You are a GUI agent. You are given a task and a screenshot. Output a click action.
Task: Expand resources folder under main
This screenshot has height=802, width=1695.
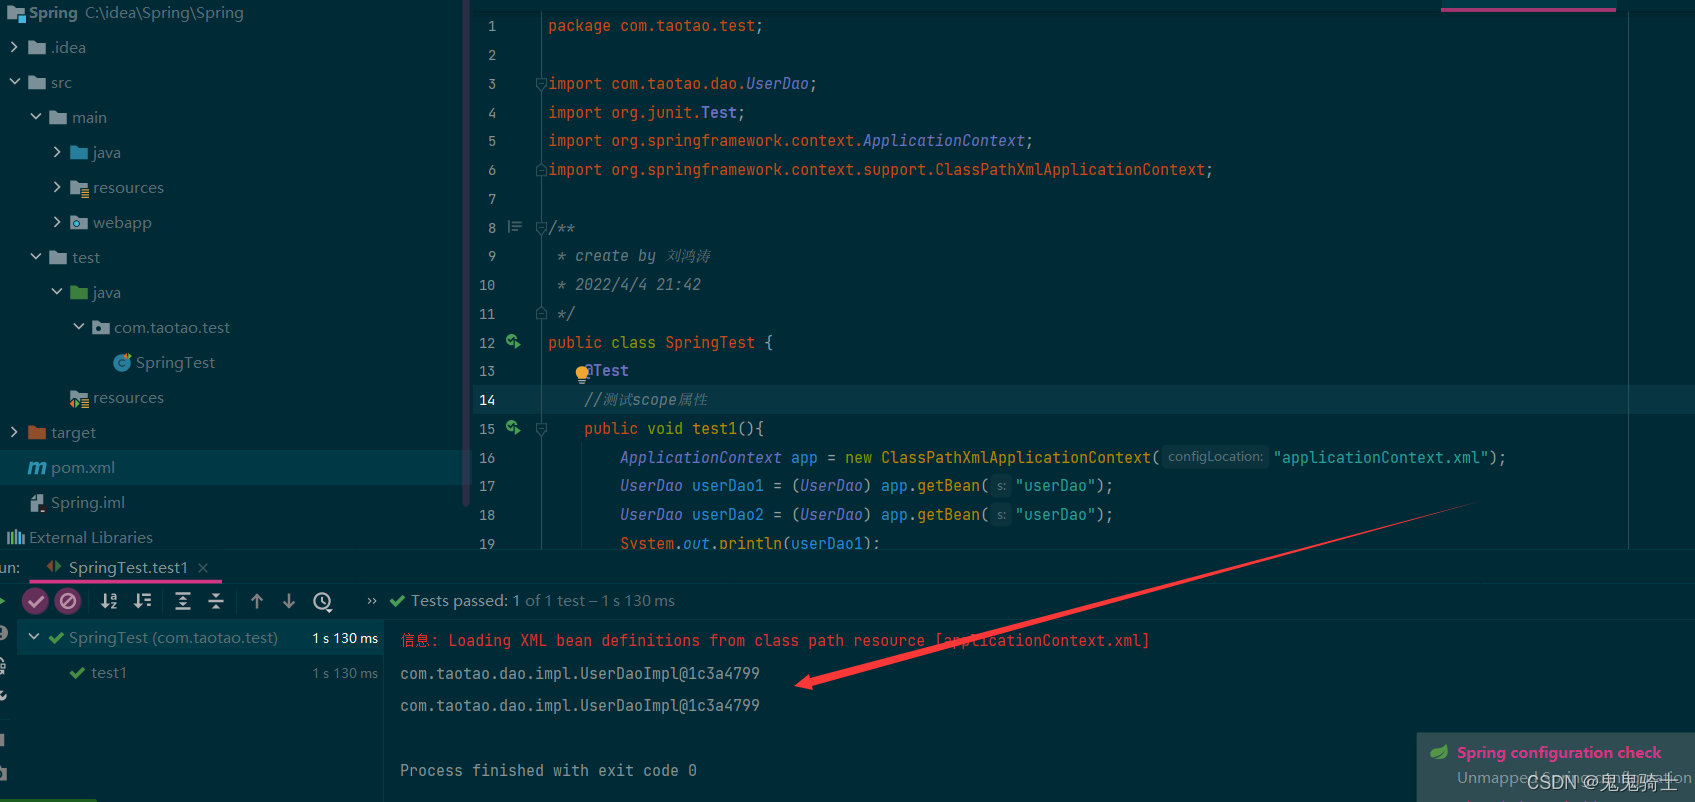tap(57, 187)
